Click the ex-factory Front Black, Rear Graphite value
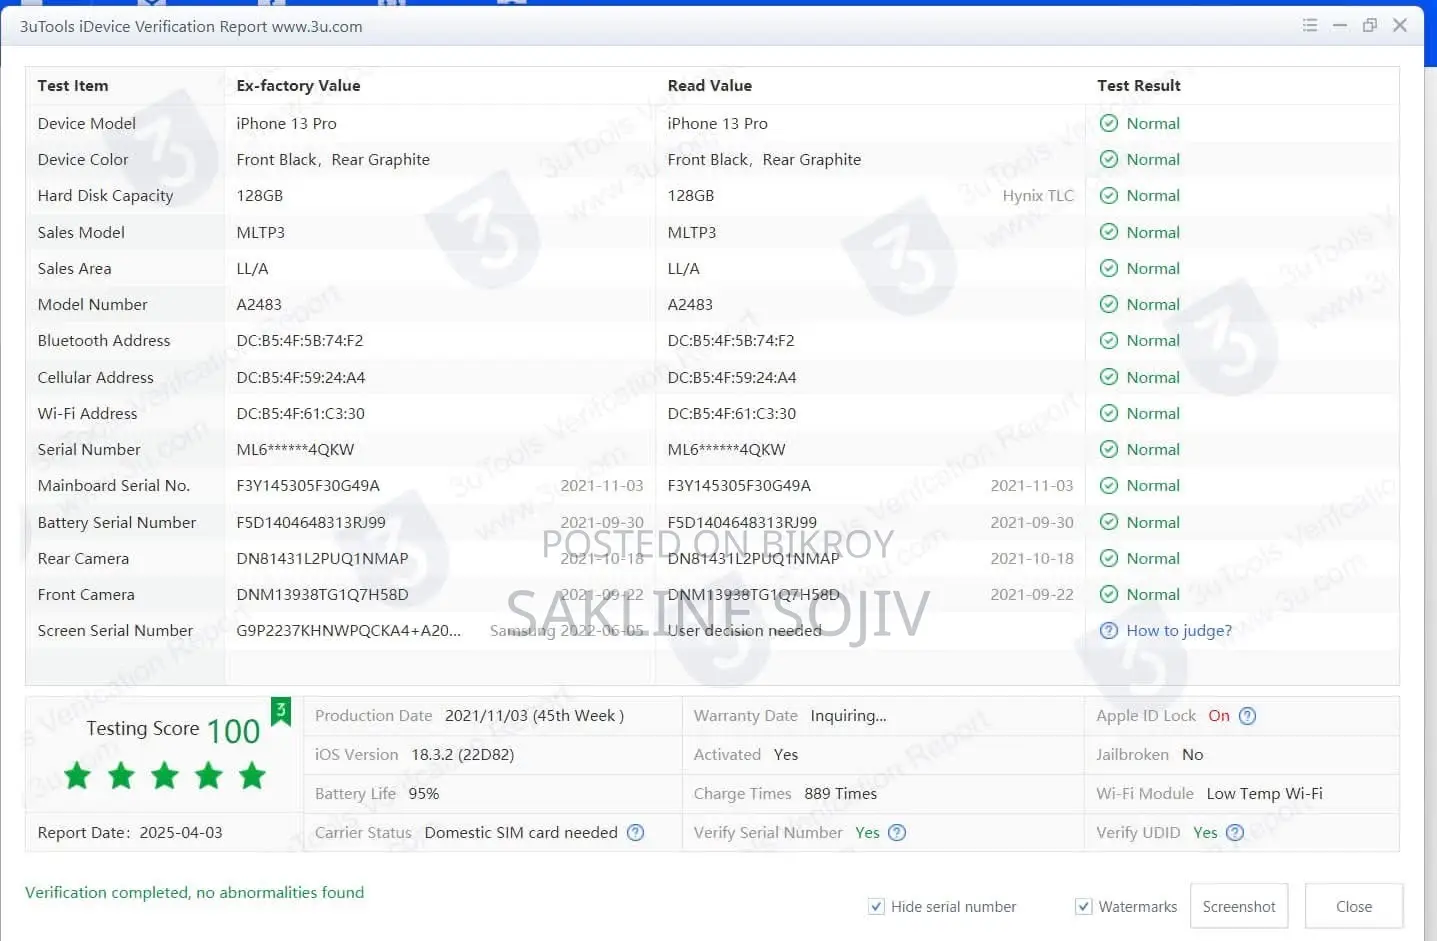The height and width of the screenshot is (941, 1437). pos(333,159)
